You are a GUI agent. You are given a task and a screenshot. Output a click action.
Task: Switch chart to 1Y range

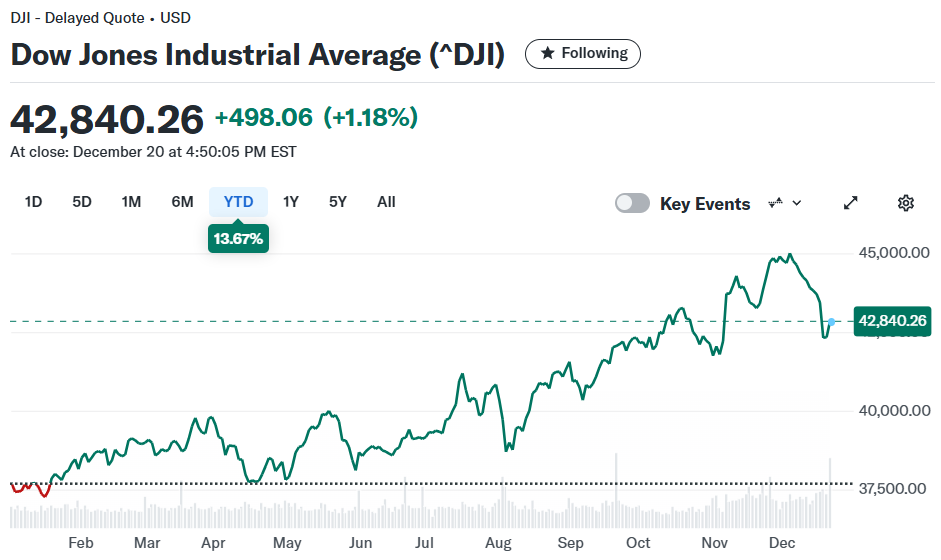coord(290,202)
